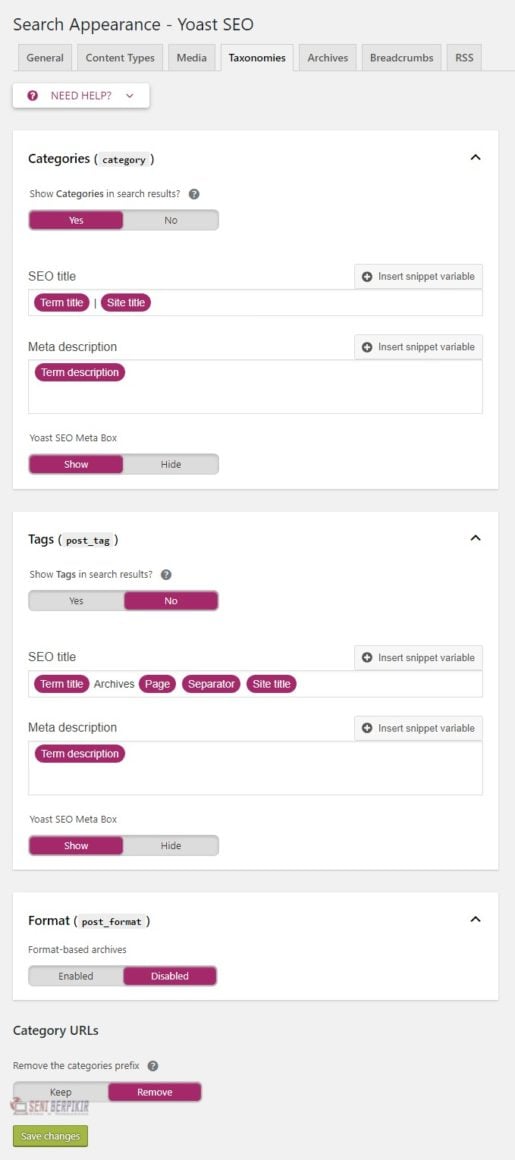Click Term description pill in Categories meta description
The width and height of the screenshot is (515, 1160).
(80, 372)
